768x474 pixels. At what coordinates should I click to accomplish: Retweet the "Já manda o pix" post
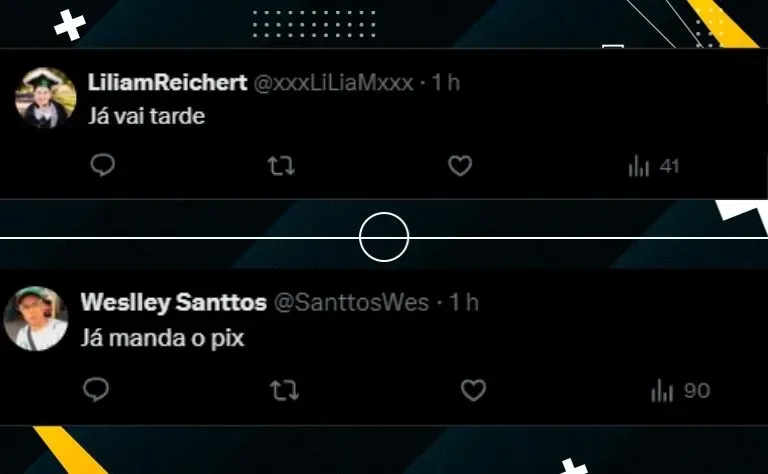(x=284, y=391)
